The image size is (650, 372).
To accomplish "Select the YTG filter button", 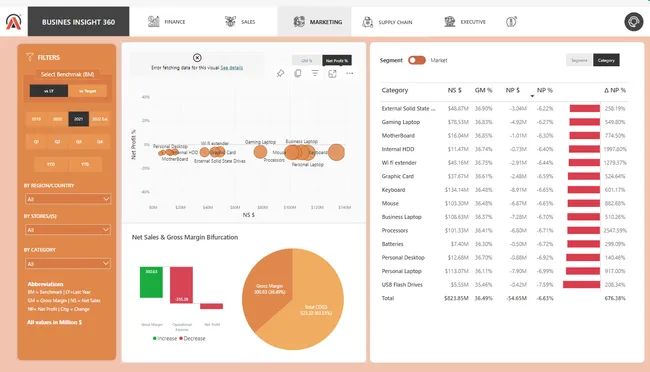I will tap(85, 164).
